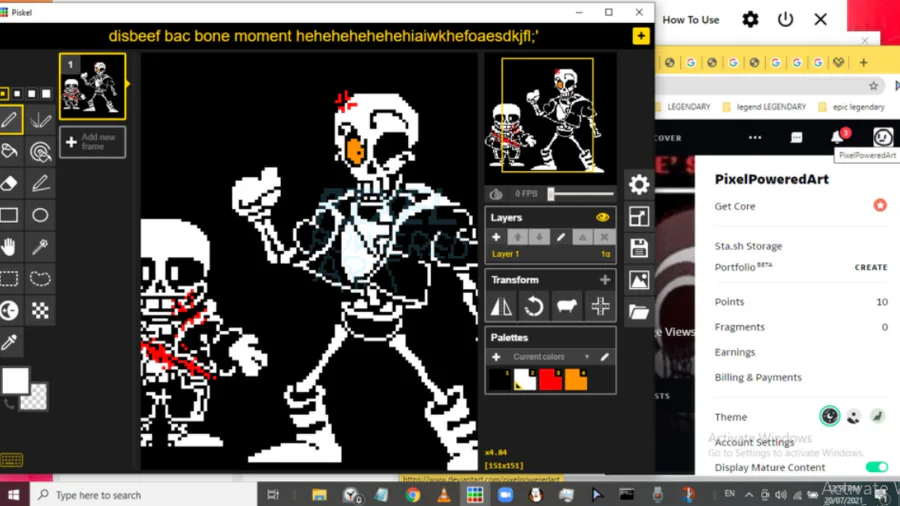Click Add new frame button
This screenshot has height=506, width=900.
92,142
